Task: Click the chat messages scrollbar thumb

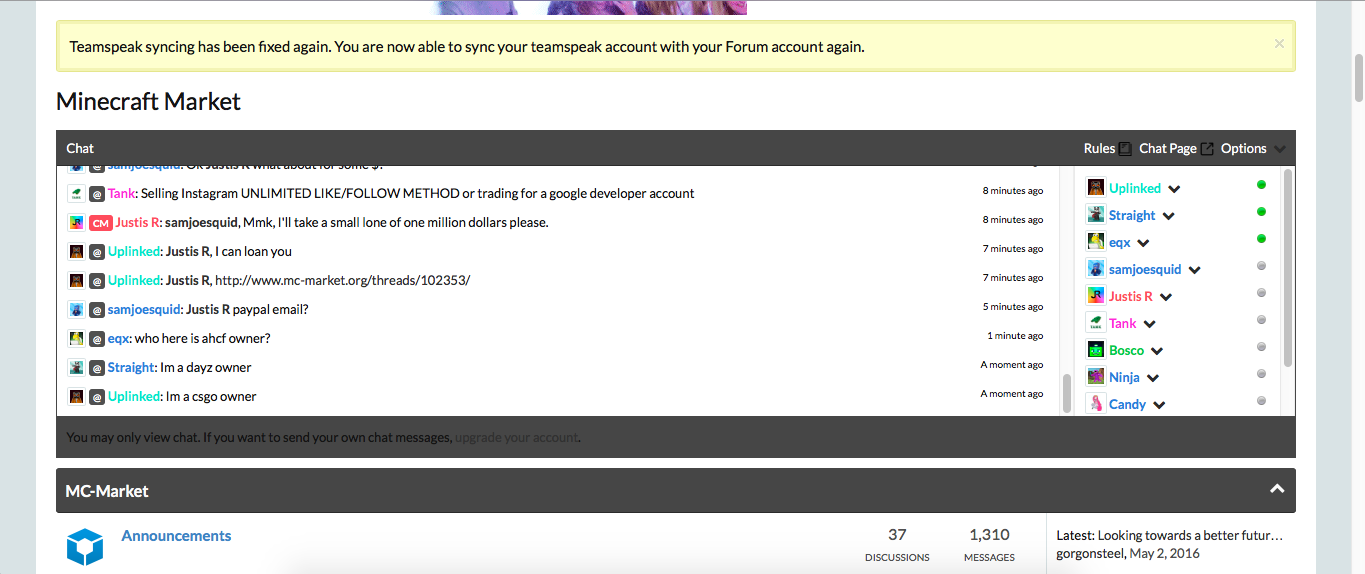Action: [1067, 393]
